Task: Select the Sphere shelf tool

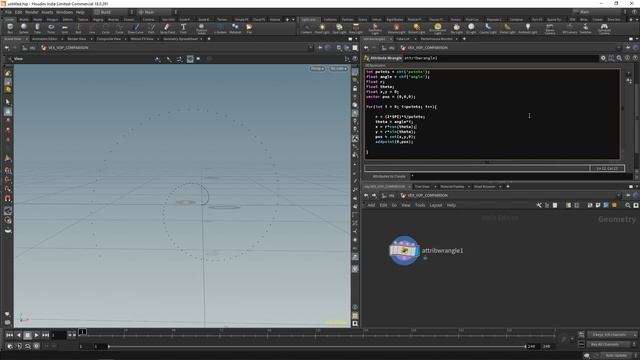Action: coord(24,29)
